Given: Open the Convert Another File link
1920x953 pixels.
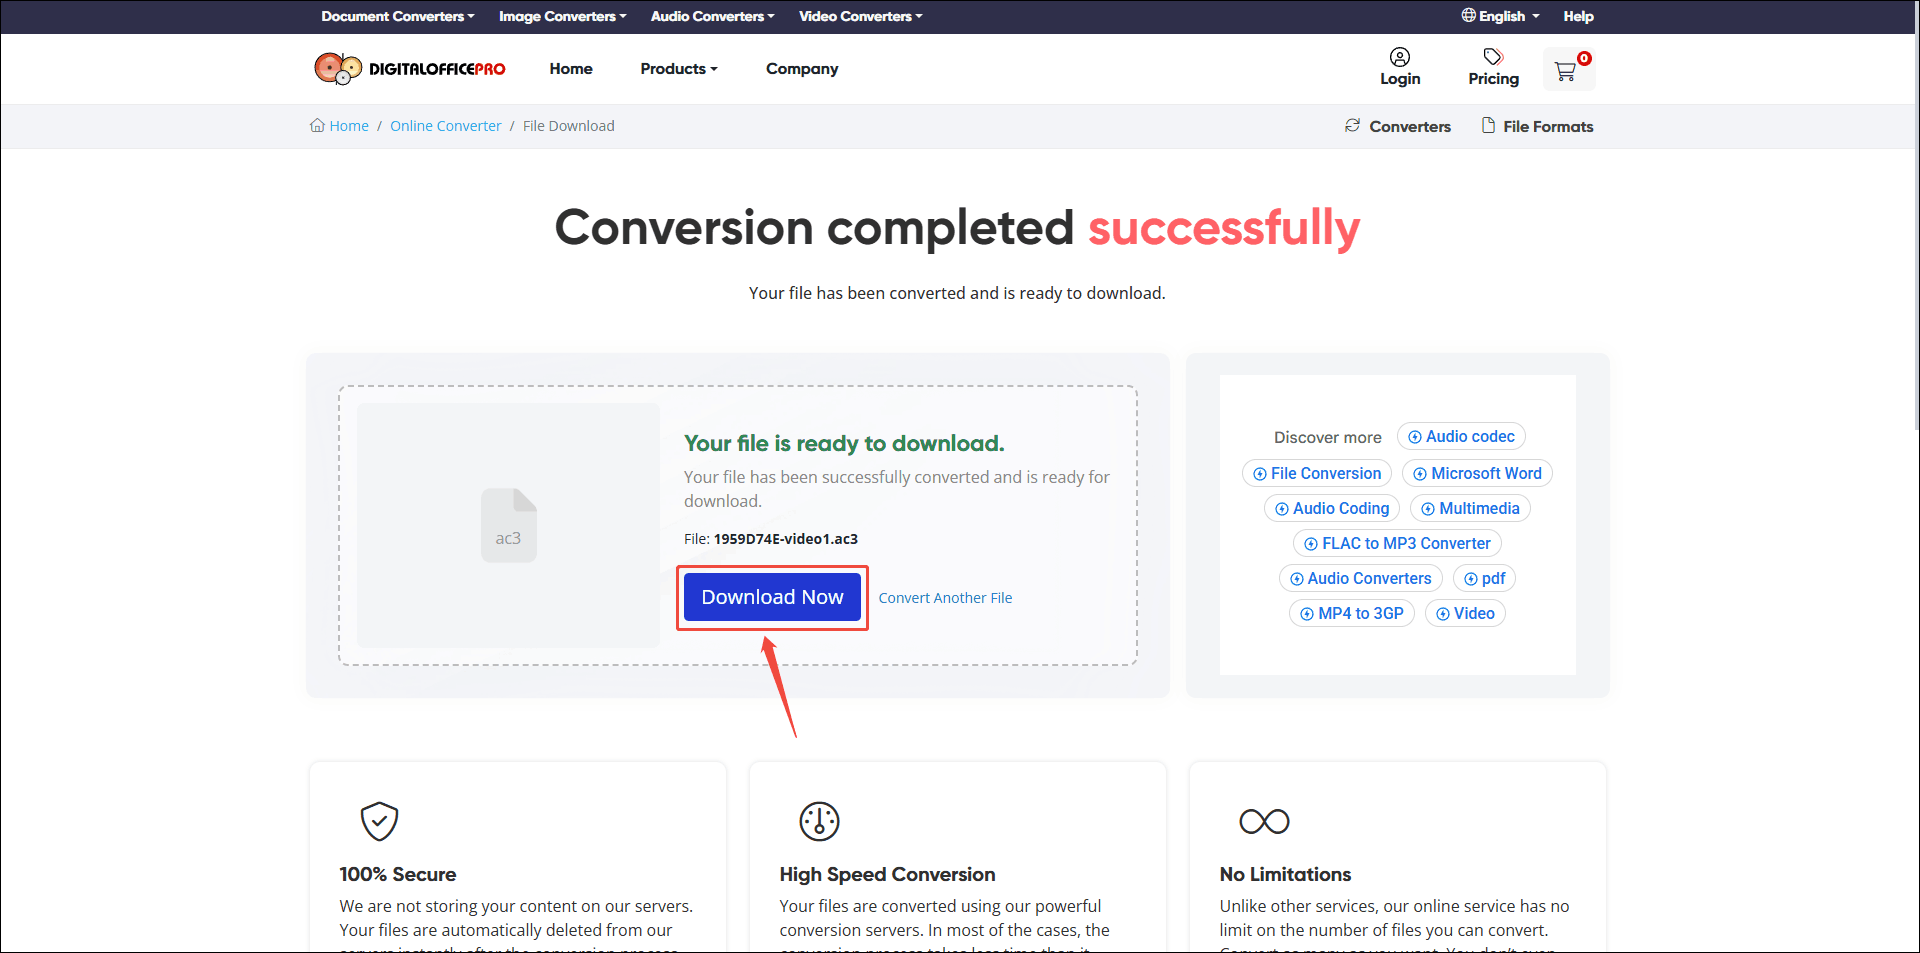Looking at the screenshot, I should (x=945, y=597).
